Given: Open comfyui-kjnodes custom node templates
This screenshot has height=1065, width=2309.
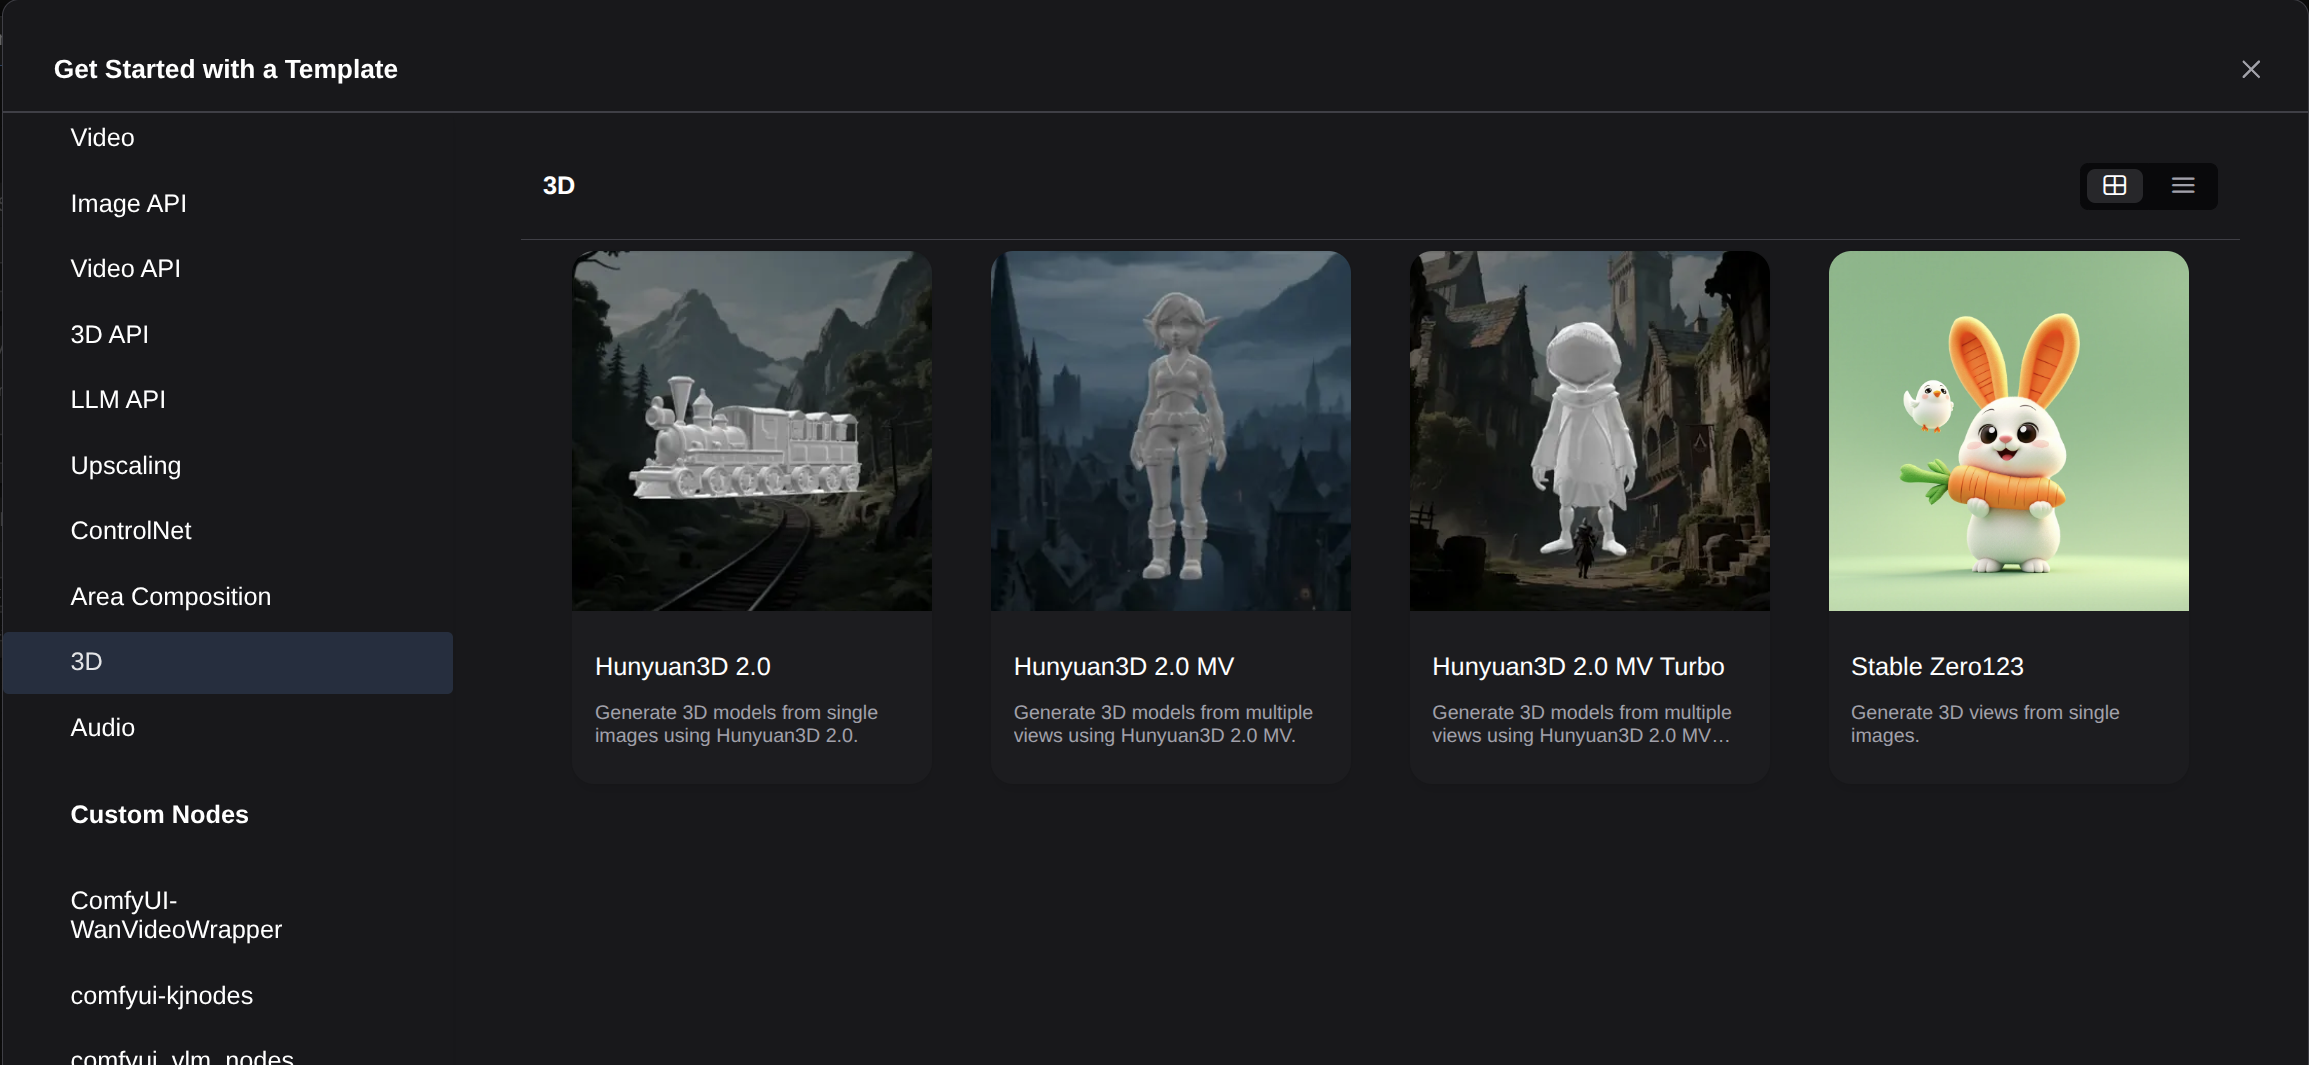Looking at the screenshot, I should pyautogui.click(x=228, y=996).
